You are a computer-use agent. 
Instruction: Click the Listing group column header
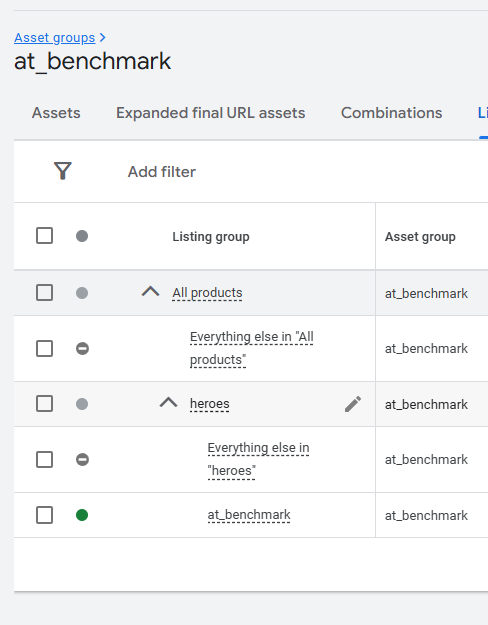pos(211,237)
